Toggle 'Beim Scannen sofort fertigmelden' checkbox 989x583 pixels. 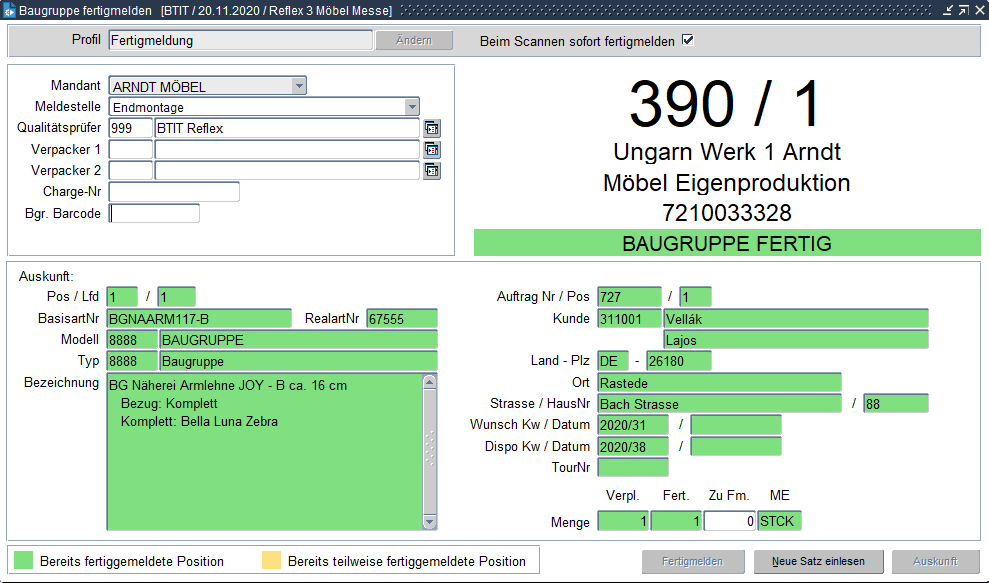pyautogui.click(x=687, y=41)
